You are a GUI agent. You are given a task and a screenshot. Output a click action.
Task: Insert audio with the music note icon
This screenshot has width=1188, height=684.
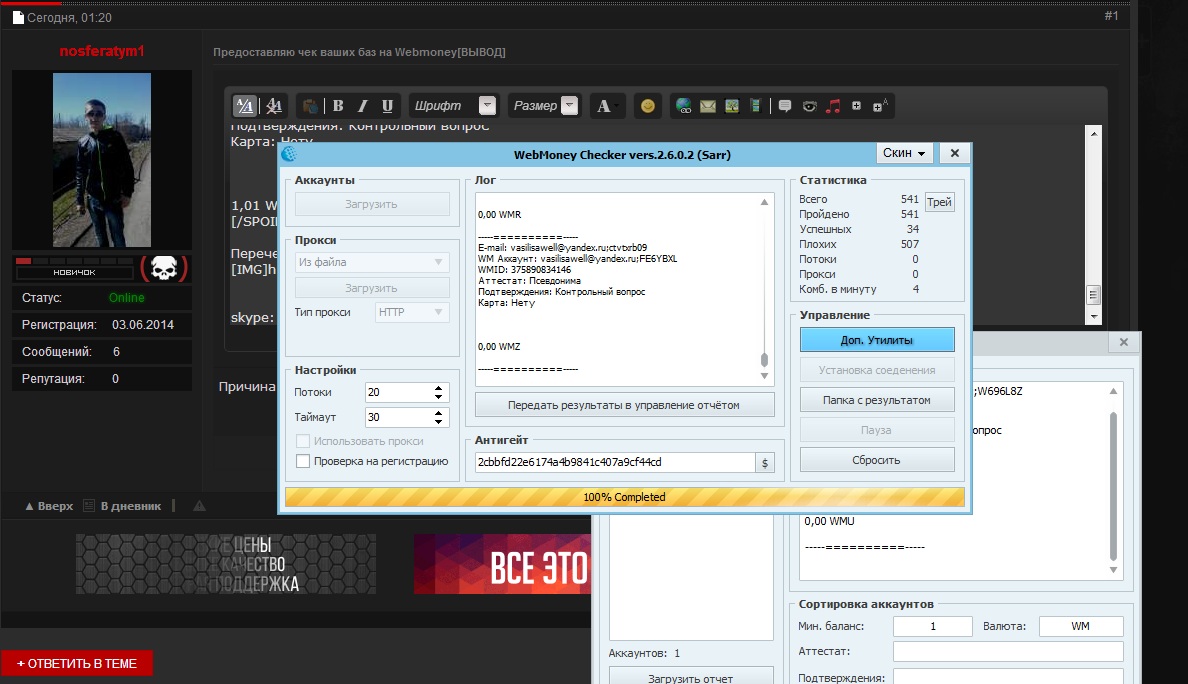(x=833, y=106)
